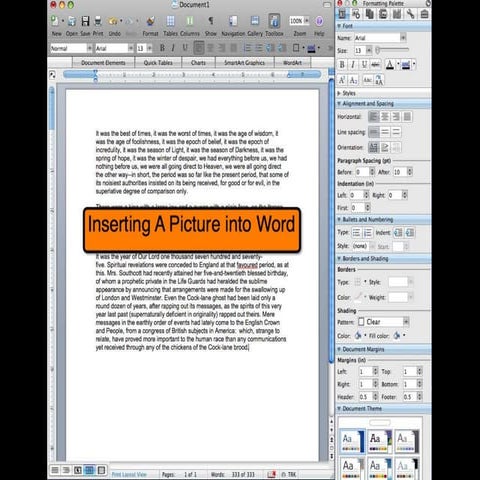
Task: Click the Pages: 1 of 1 indicator
Action: click(179, 474)
